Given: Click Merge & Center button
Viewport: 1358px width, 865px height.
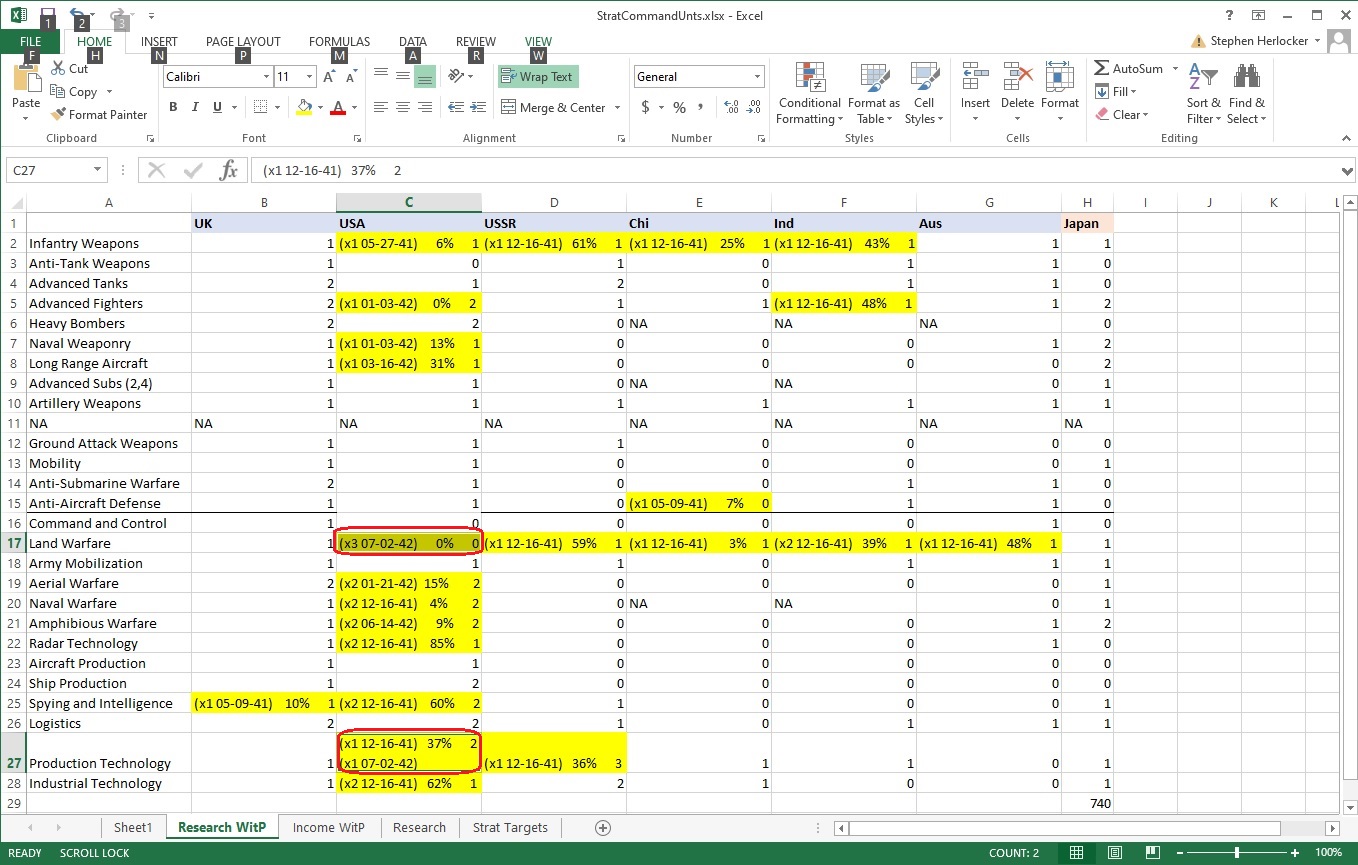Looking at the screenshot, I should [x=553, y=108].
